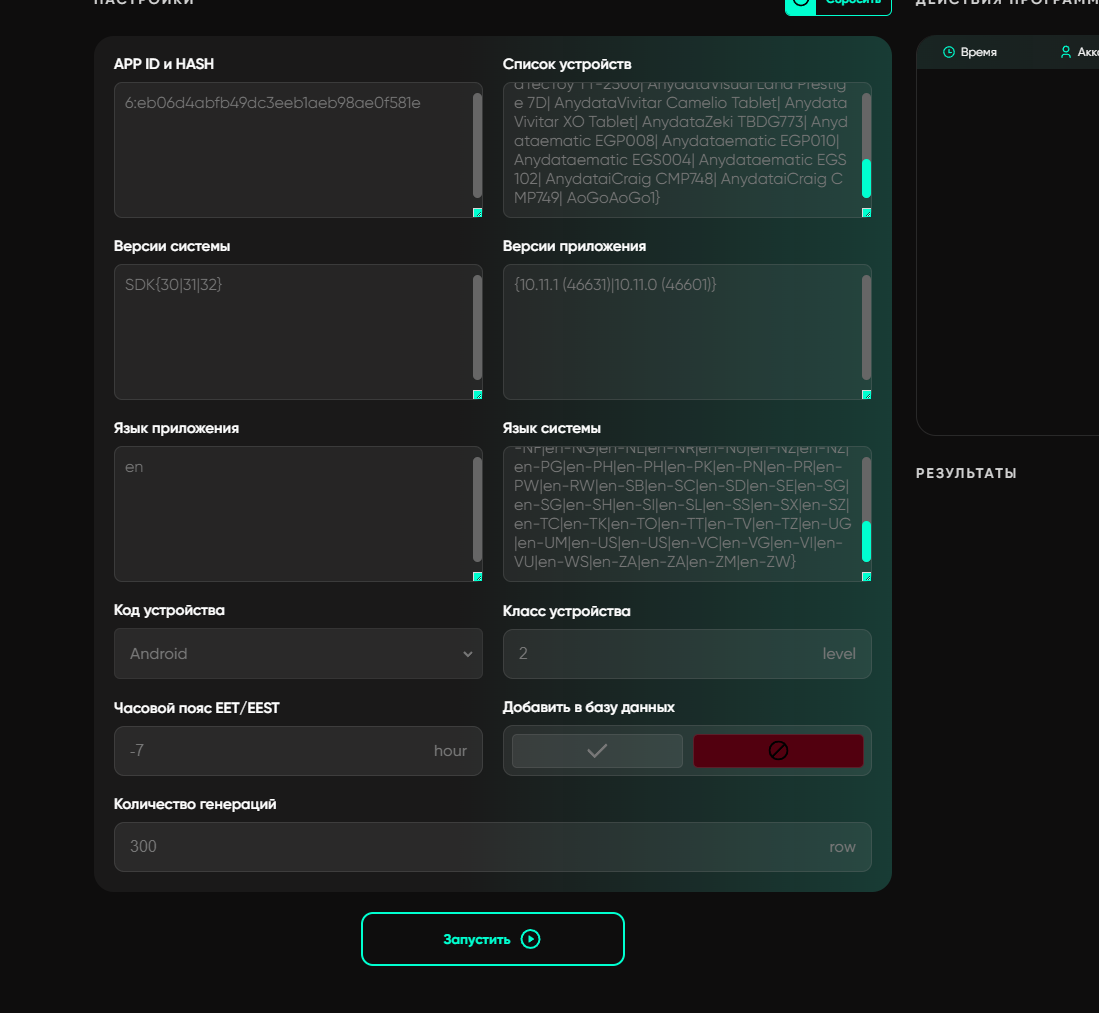
Task: Disable Добавить в базу данных with red option
Action: 778,751
